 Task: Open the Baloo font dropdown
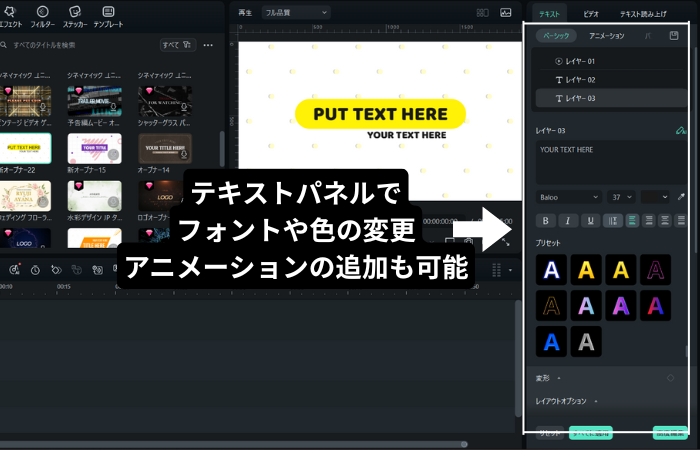pos(569,197)
